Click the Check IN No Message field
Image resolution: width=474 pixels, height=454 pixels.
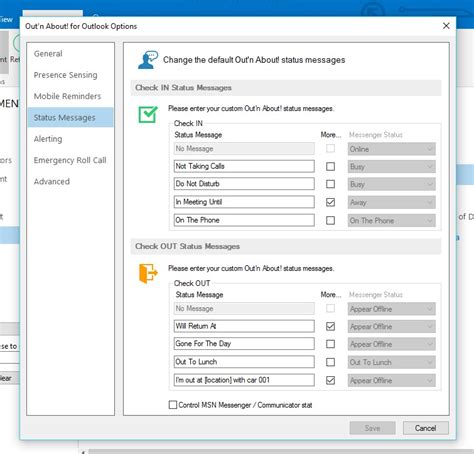tap(244, 149)
